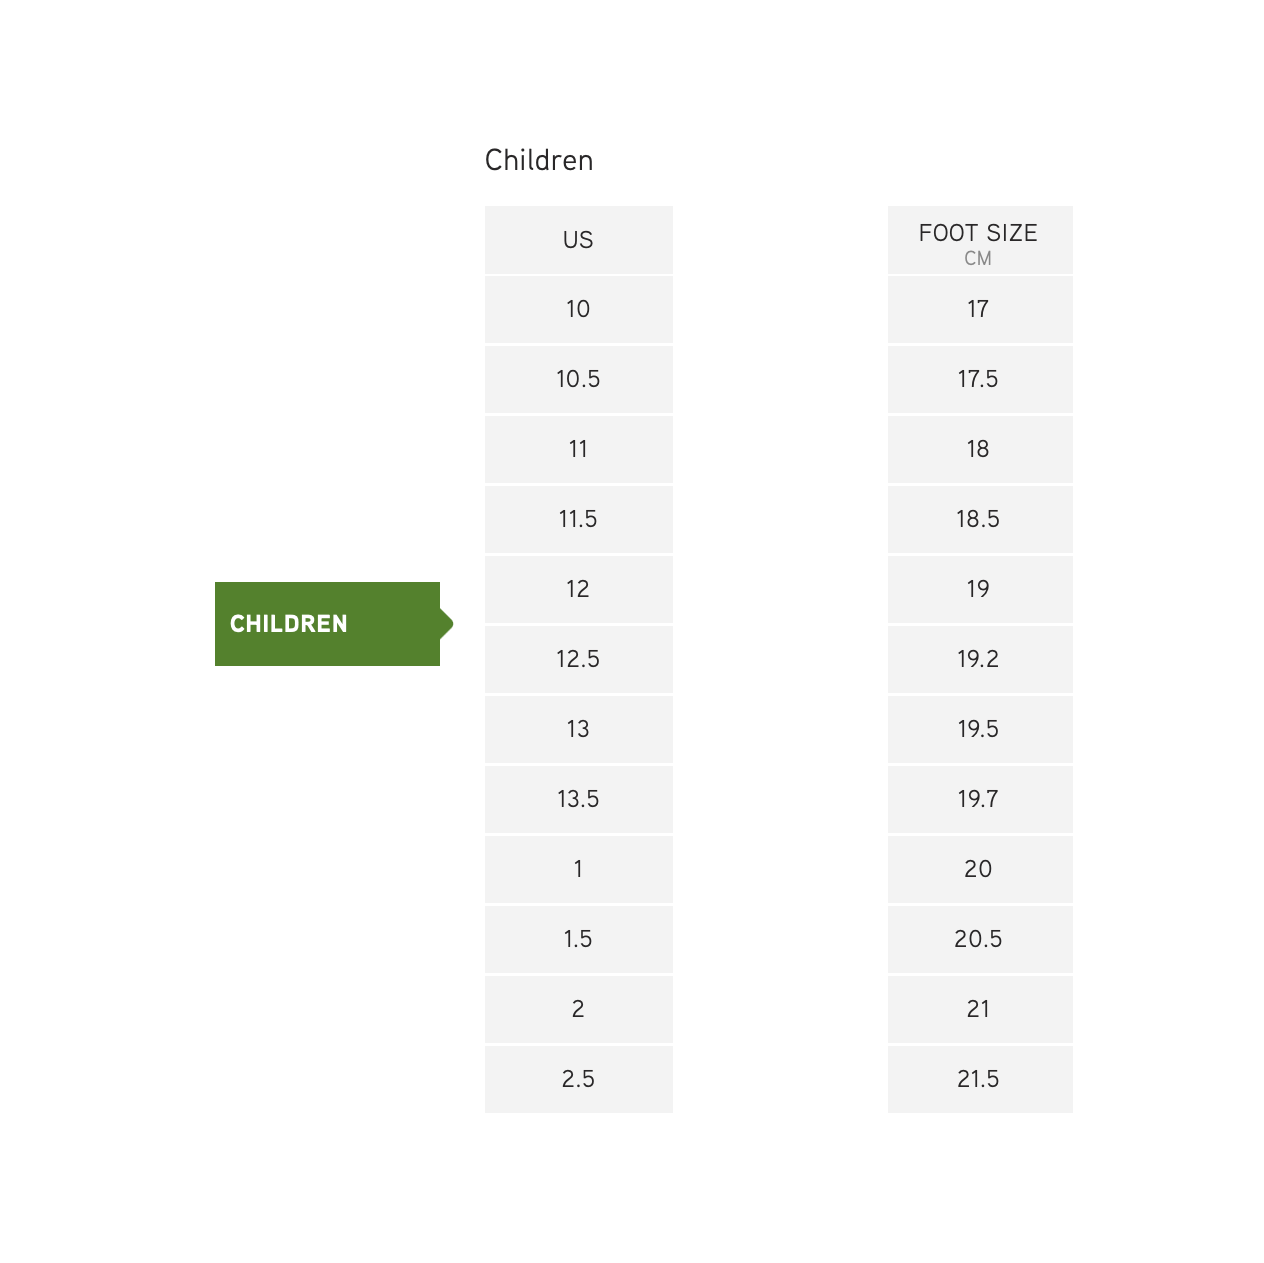Click the US size 11 cell
1264x1263 pixels.
[578, 450]
